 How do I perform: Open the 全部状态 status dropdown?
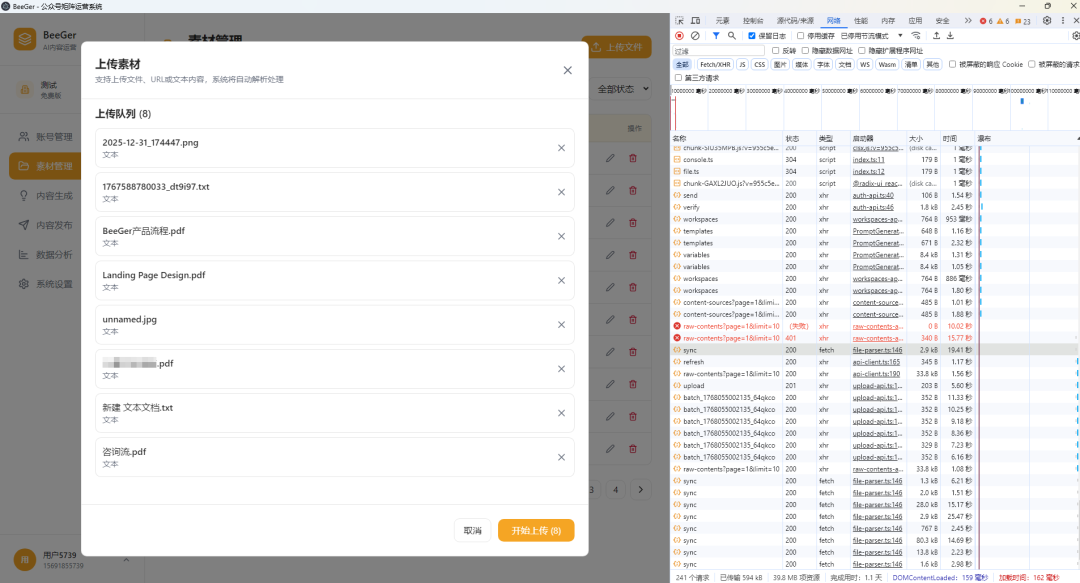pos(623,89)
